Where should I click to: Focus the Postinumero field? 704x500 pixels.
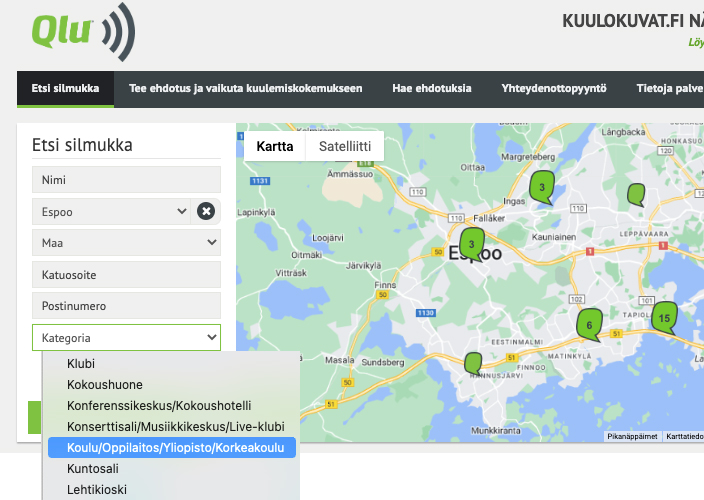(x=126, y=306)
